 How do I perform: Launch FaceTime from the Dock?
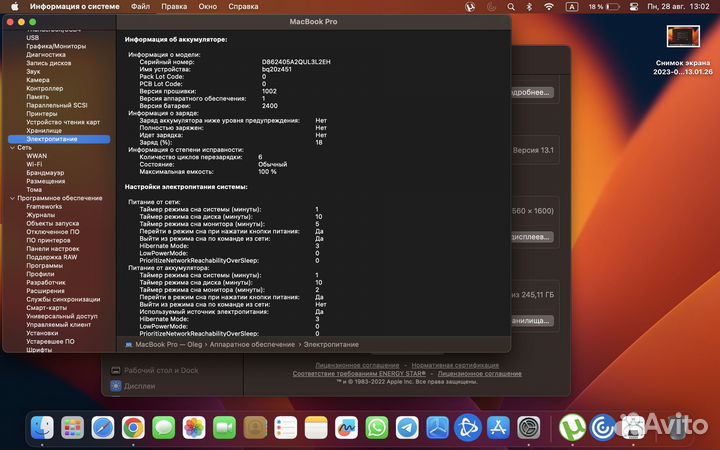[x=224, y=428]
